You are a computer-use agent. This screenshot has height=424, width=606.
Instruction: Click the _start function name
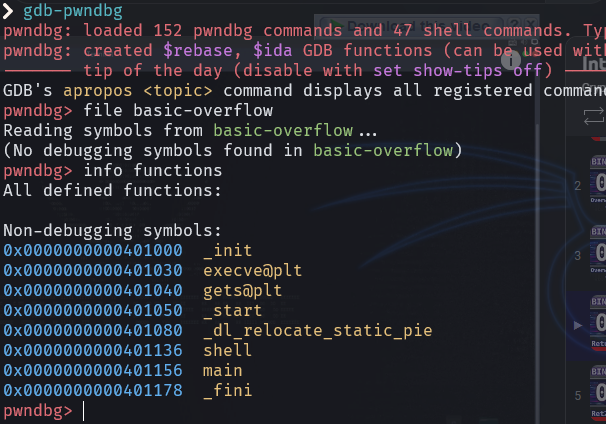pyautogui.click(x=233, y=311)
